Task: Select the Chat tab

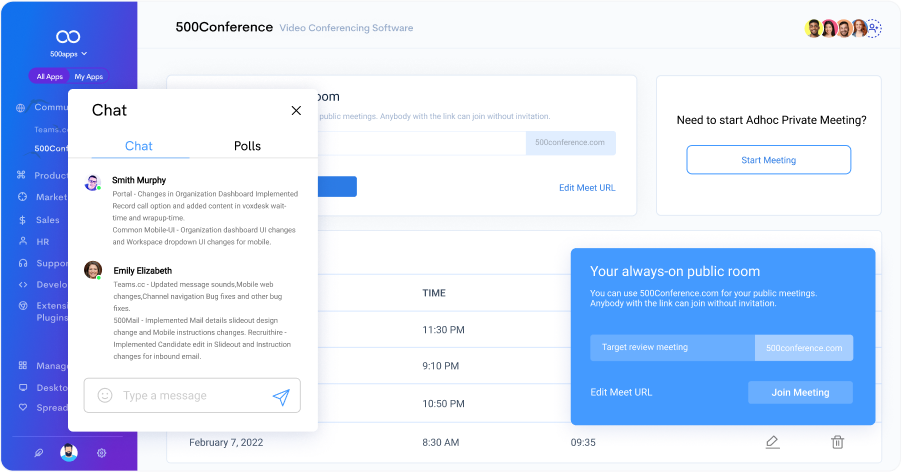Action: click(x=139, y=146)
